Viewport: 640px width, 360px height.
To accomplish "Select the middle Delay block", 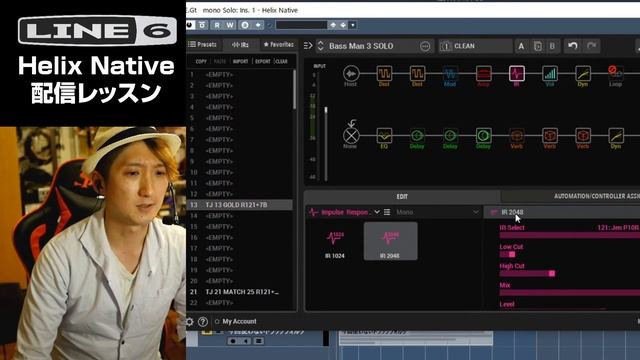I will (450, 136).
